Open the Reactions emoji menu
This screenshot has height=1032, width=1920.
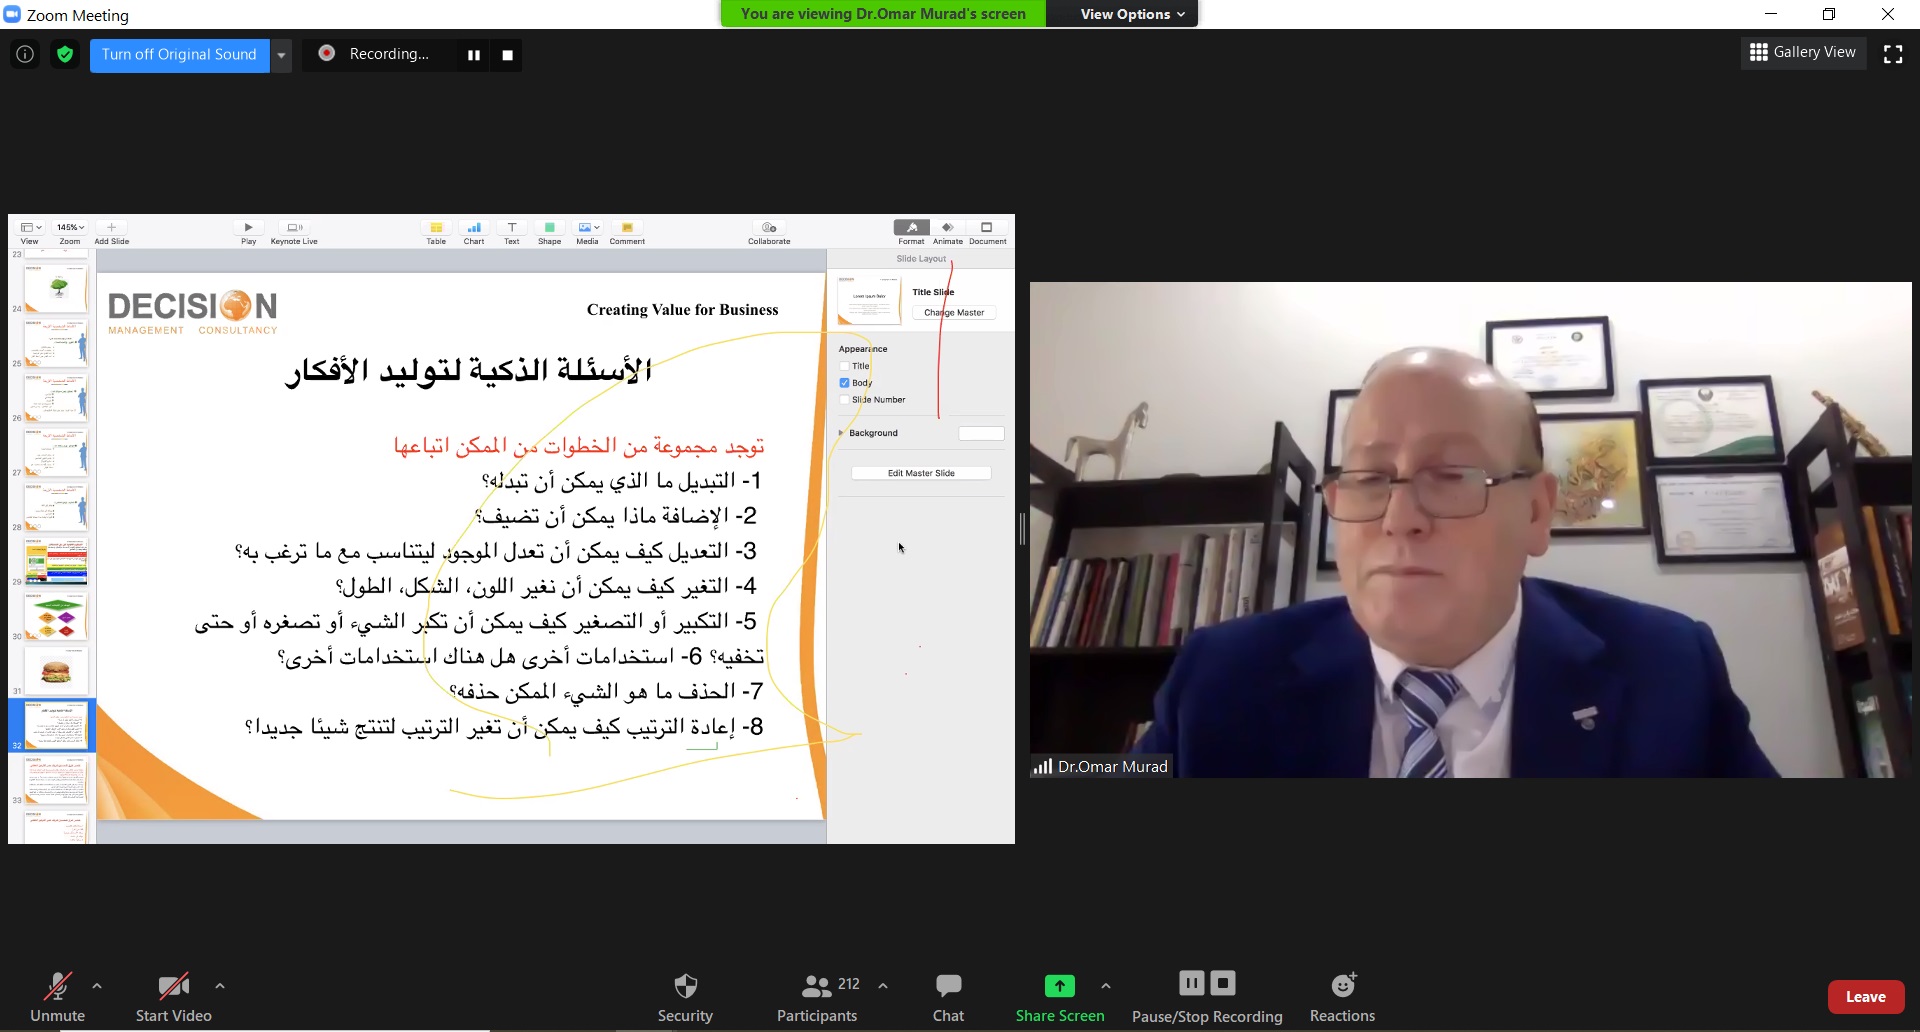coord(1342,996)
